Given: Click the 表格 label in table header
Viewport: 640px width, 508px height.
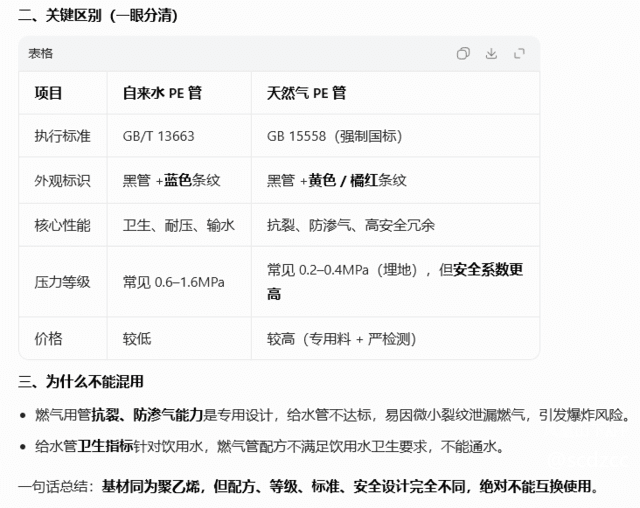Looking at the screenshot, I should 41,54.
